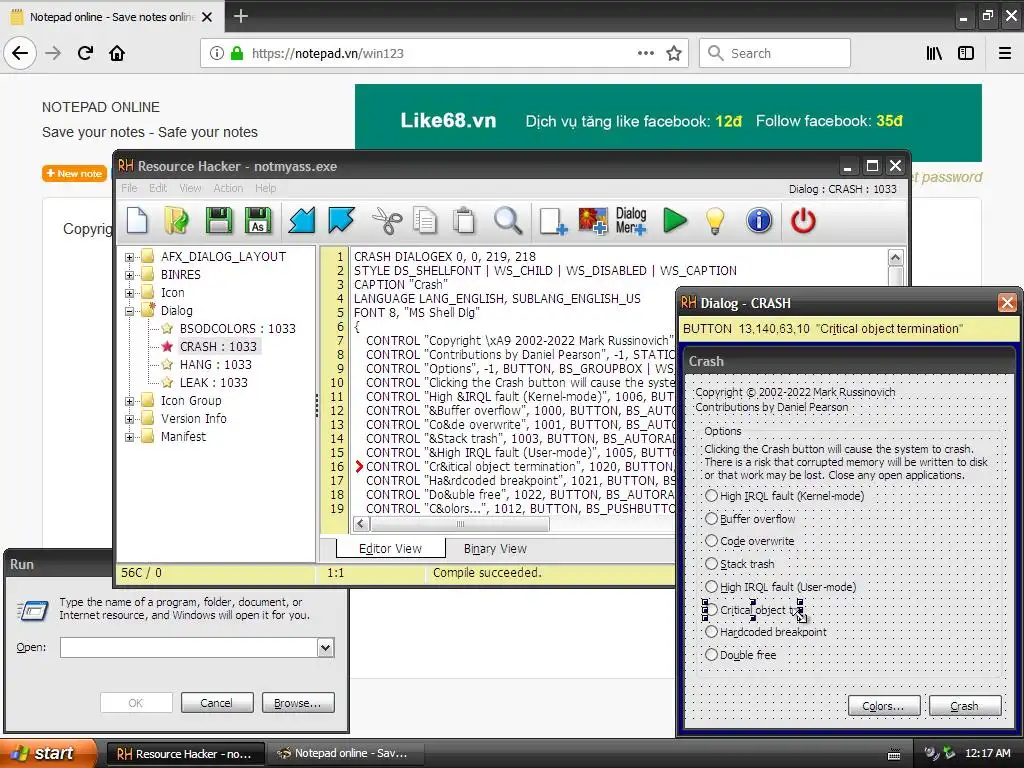This screenshot has height=768, width=1024.
Task: Open the page actions three-dot menu
Action: click(646, 53)
